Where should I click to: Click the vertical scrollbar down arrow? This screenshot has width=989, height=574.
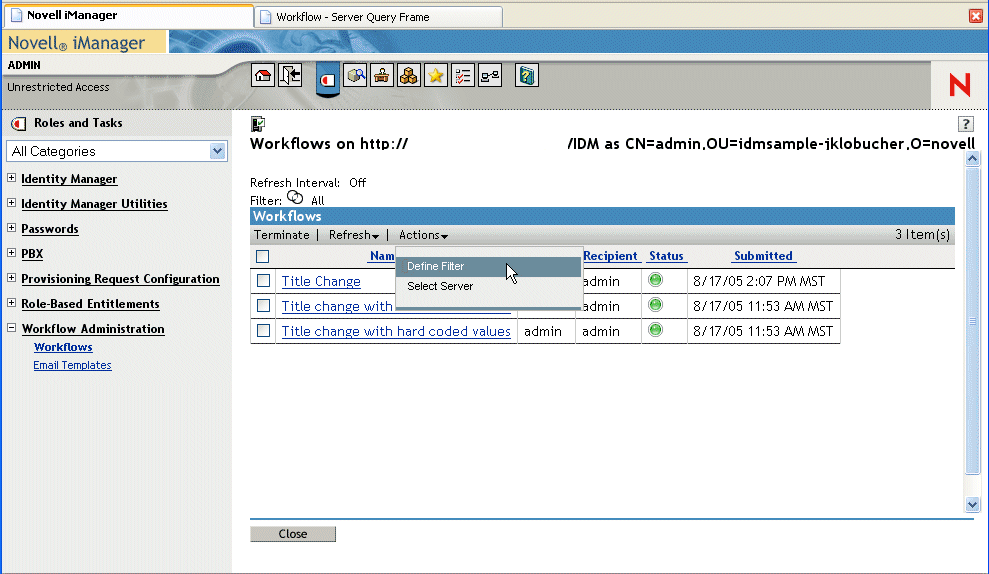click(x=972, y=505)
